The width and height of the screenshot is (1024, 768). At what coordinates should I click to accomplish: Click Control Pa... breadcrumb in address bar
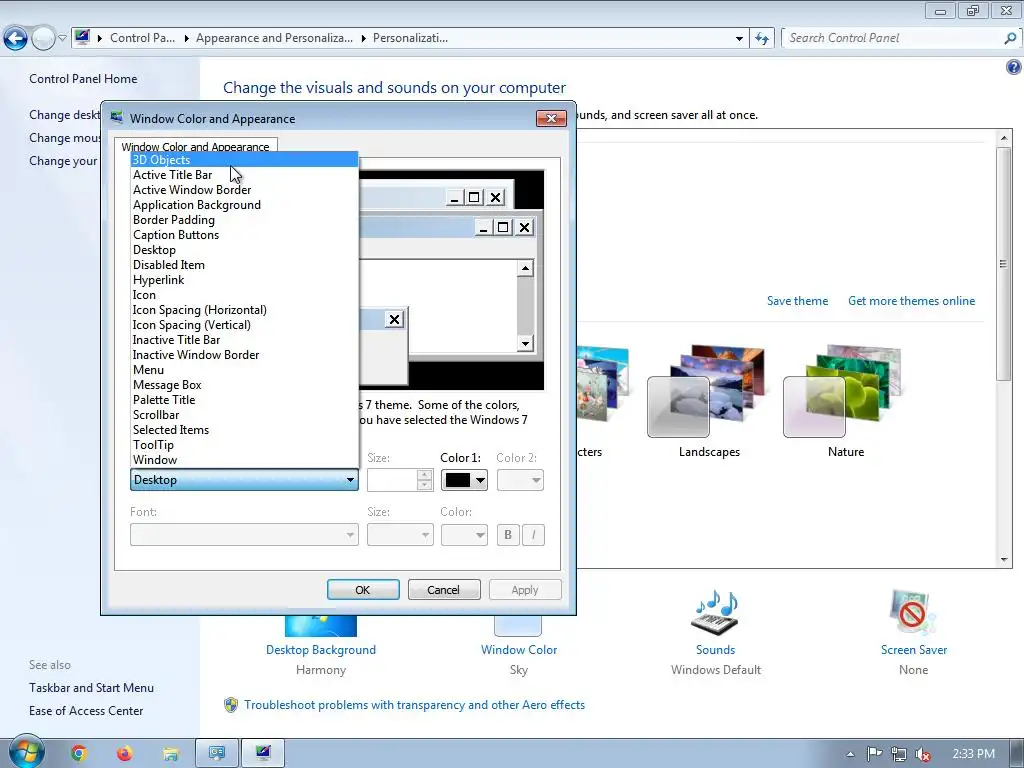(x=142, y=38)
